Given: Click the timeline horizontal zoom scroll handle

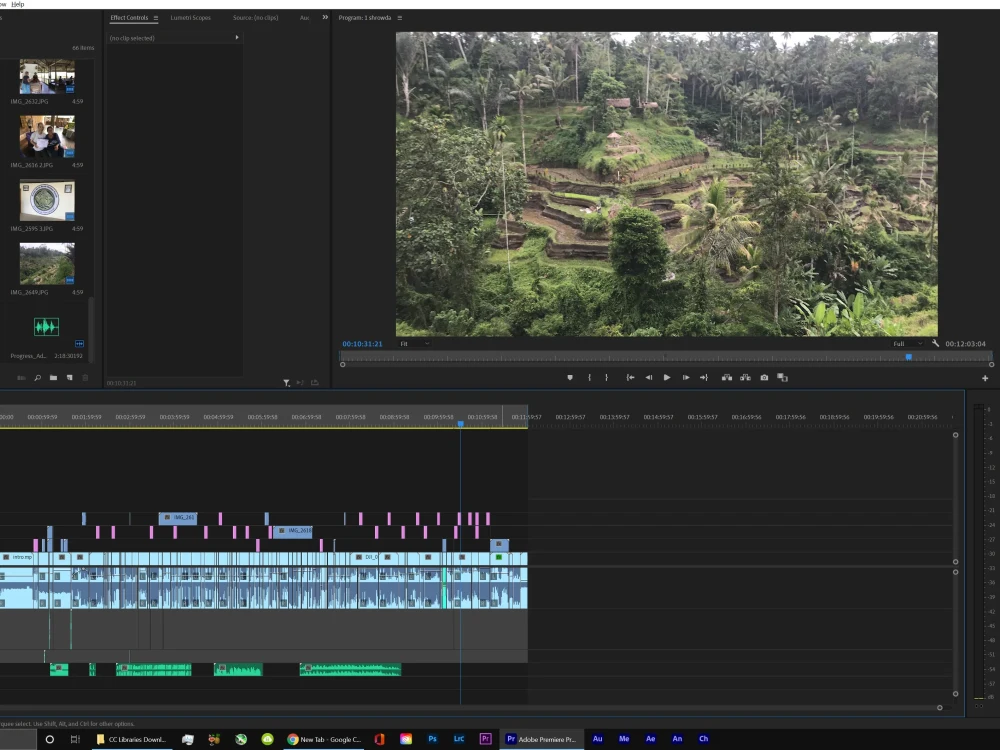Looking at the screenshot, I should (x=939, y=707).
